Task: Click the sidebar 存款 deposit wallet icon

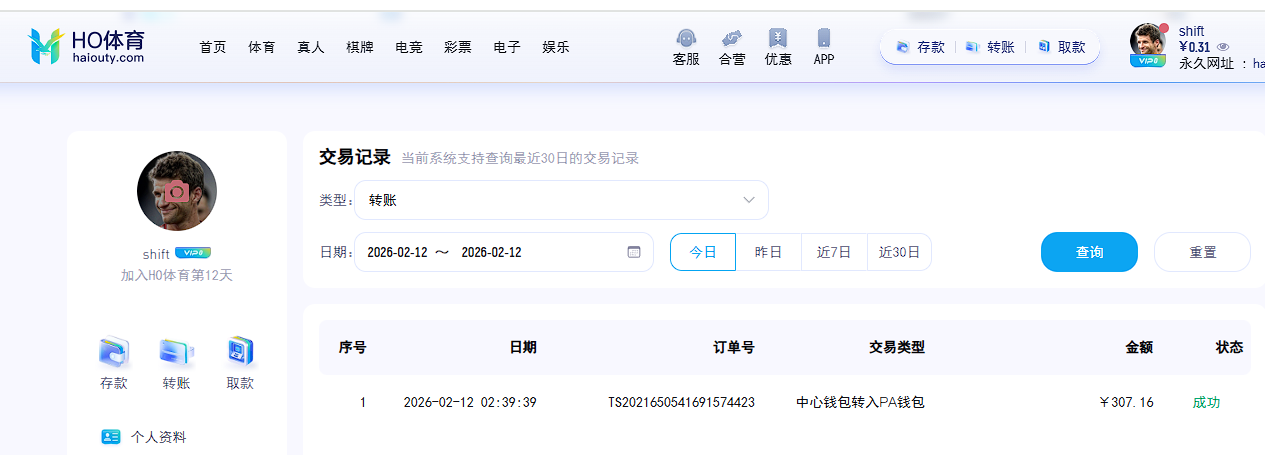Action: pos(113,352)
